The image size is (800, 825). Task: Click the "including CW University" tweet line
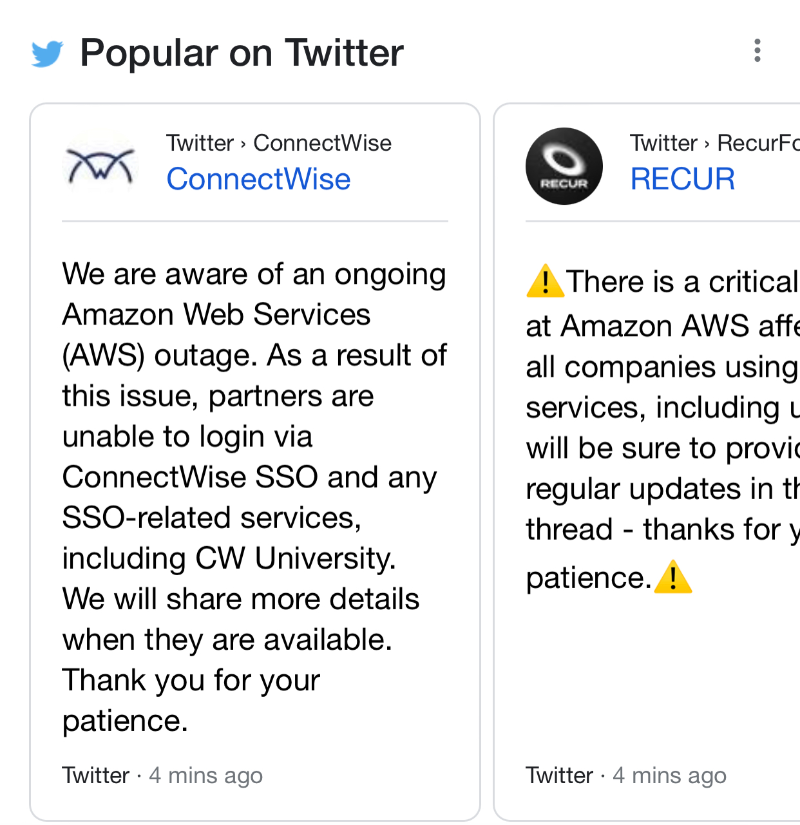(x=229, y=558)
